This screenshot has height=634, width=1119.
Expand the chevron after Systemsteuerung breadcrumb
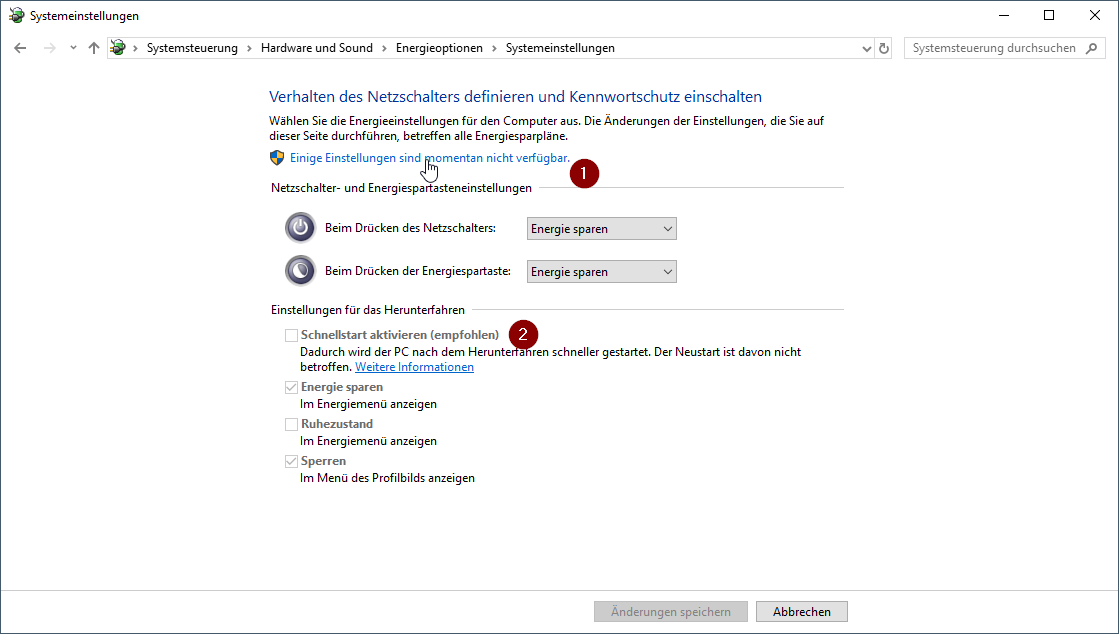[249, 48]
